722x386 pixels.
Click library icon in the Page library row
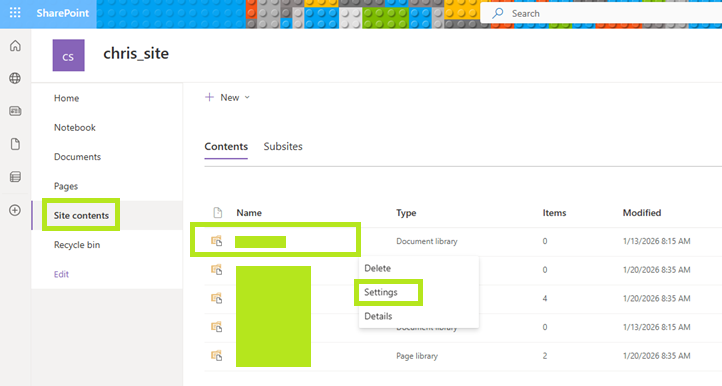coord(216,356)
